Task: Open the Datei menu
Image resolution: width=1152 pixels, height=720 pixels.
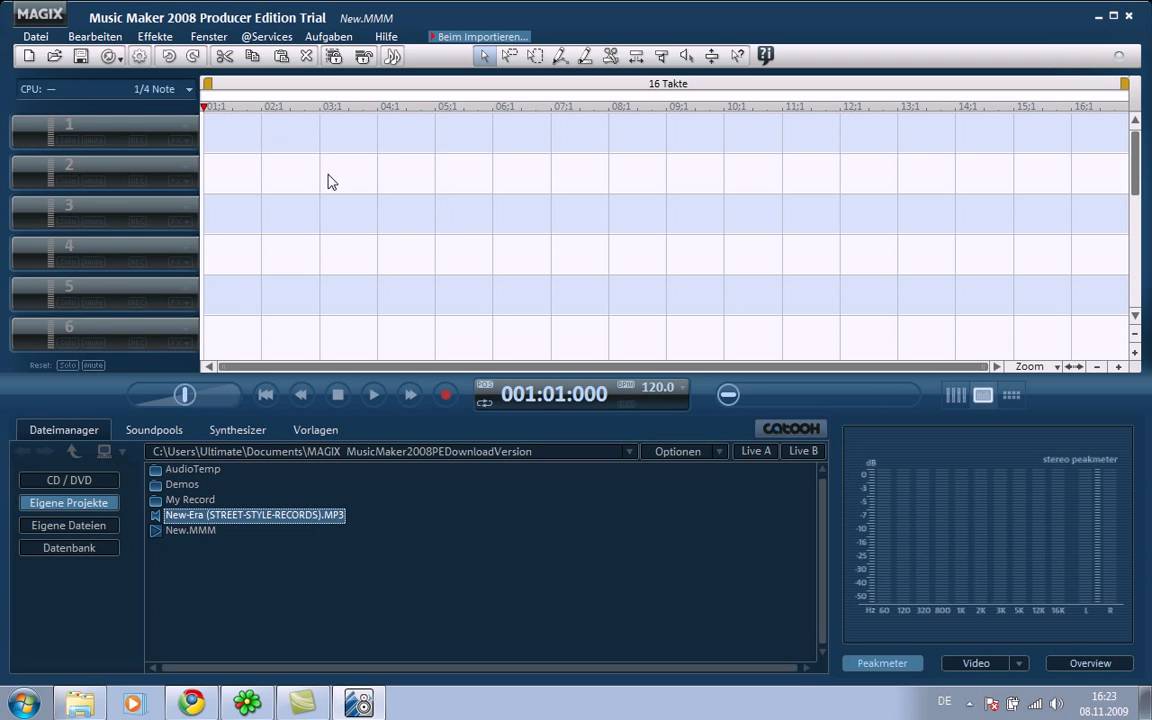Action: 36,37
